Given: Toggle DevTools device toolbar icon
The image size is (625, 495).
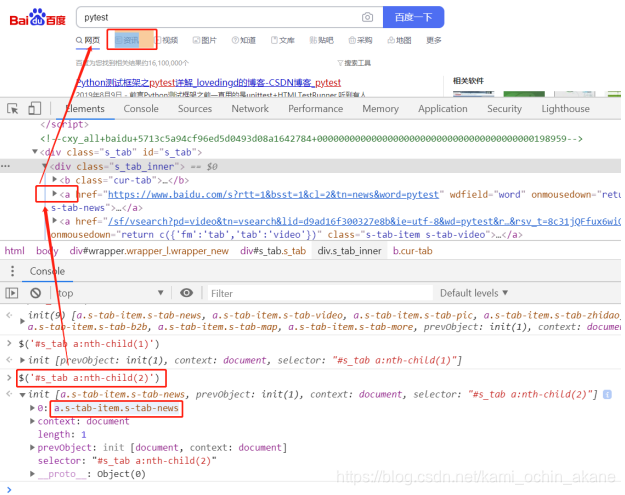Looking at the screenshot, I should pyautogui.click(x=34, y=108).
